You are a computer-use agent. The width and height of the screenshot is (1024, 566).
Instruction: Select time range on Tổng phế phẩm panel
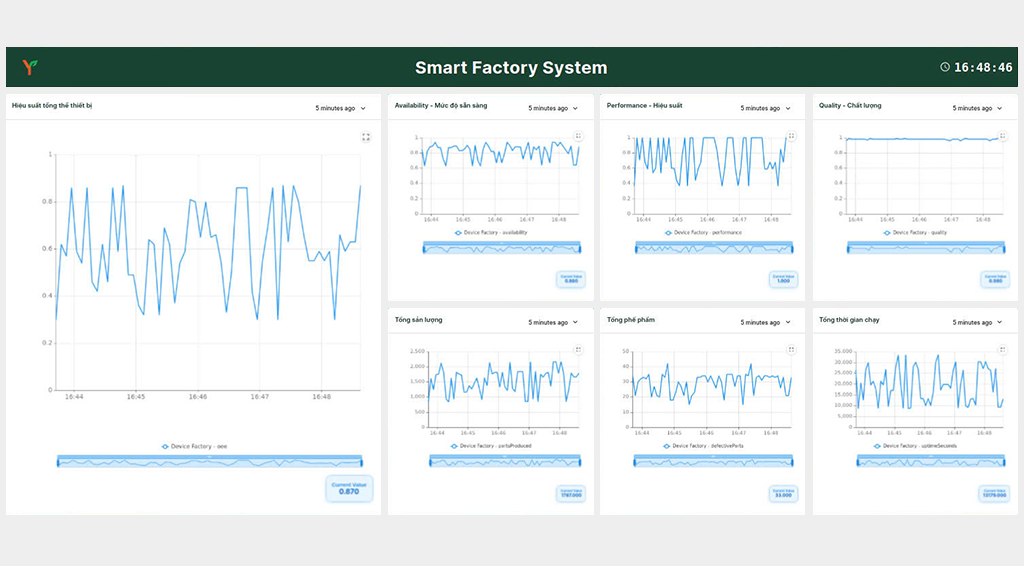click(x=765, y=322)
